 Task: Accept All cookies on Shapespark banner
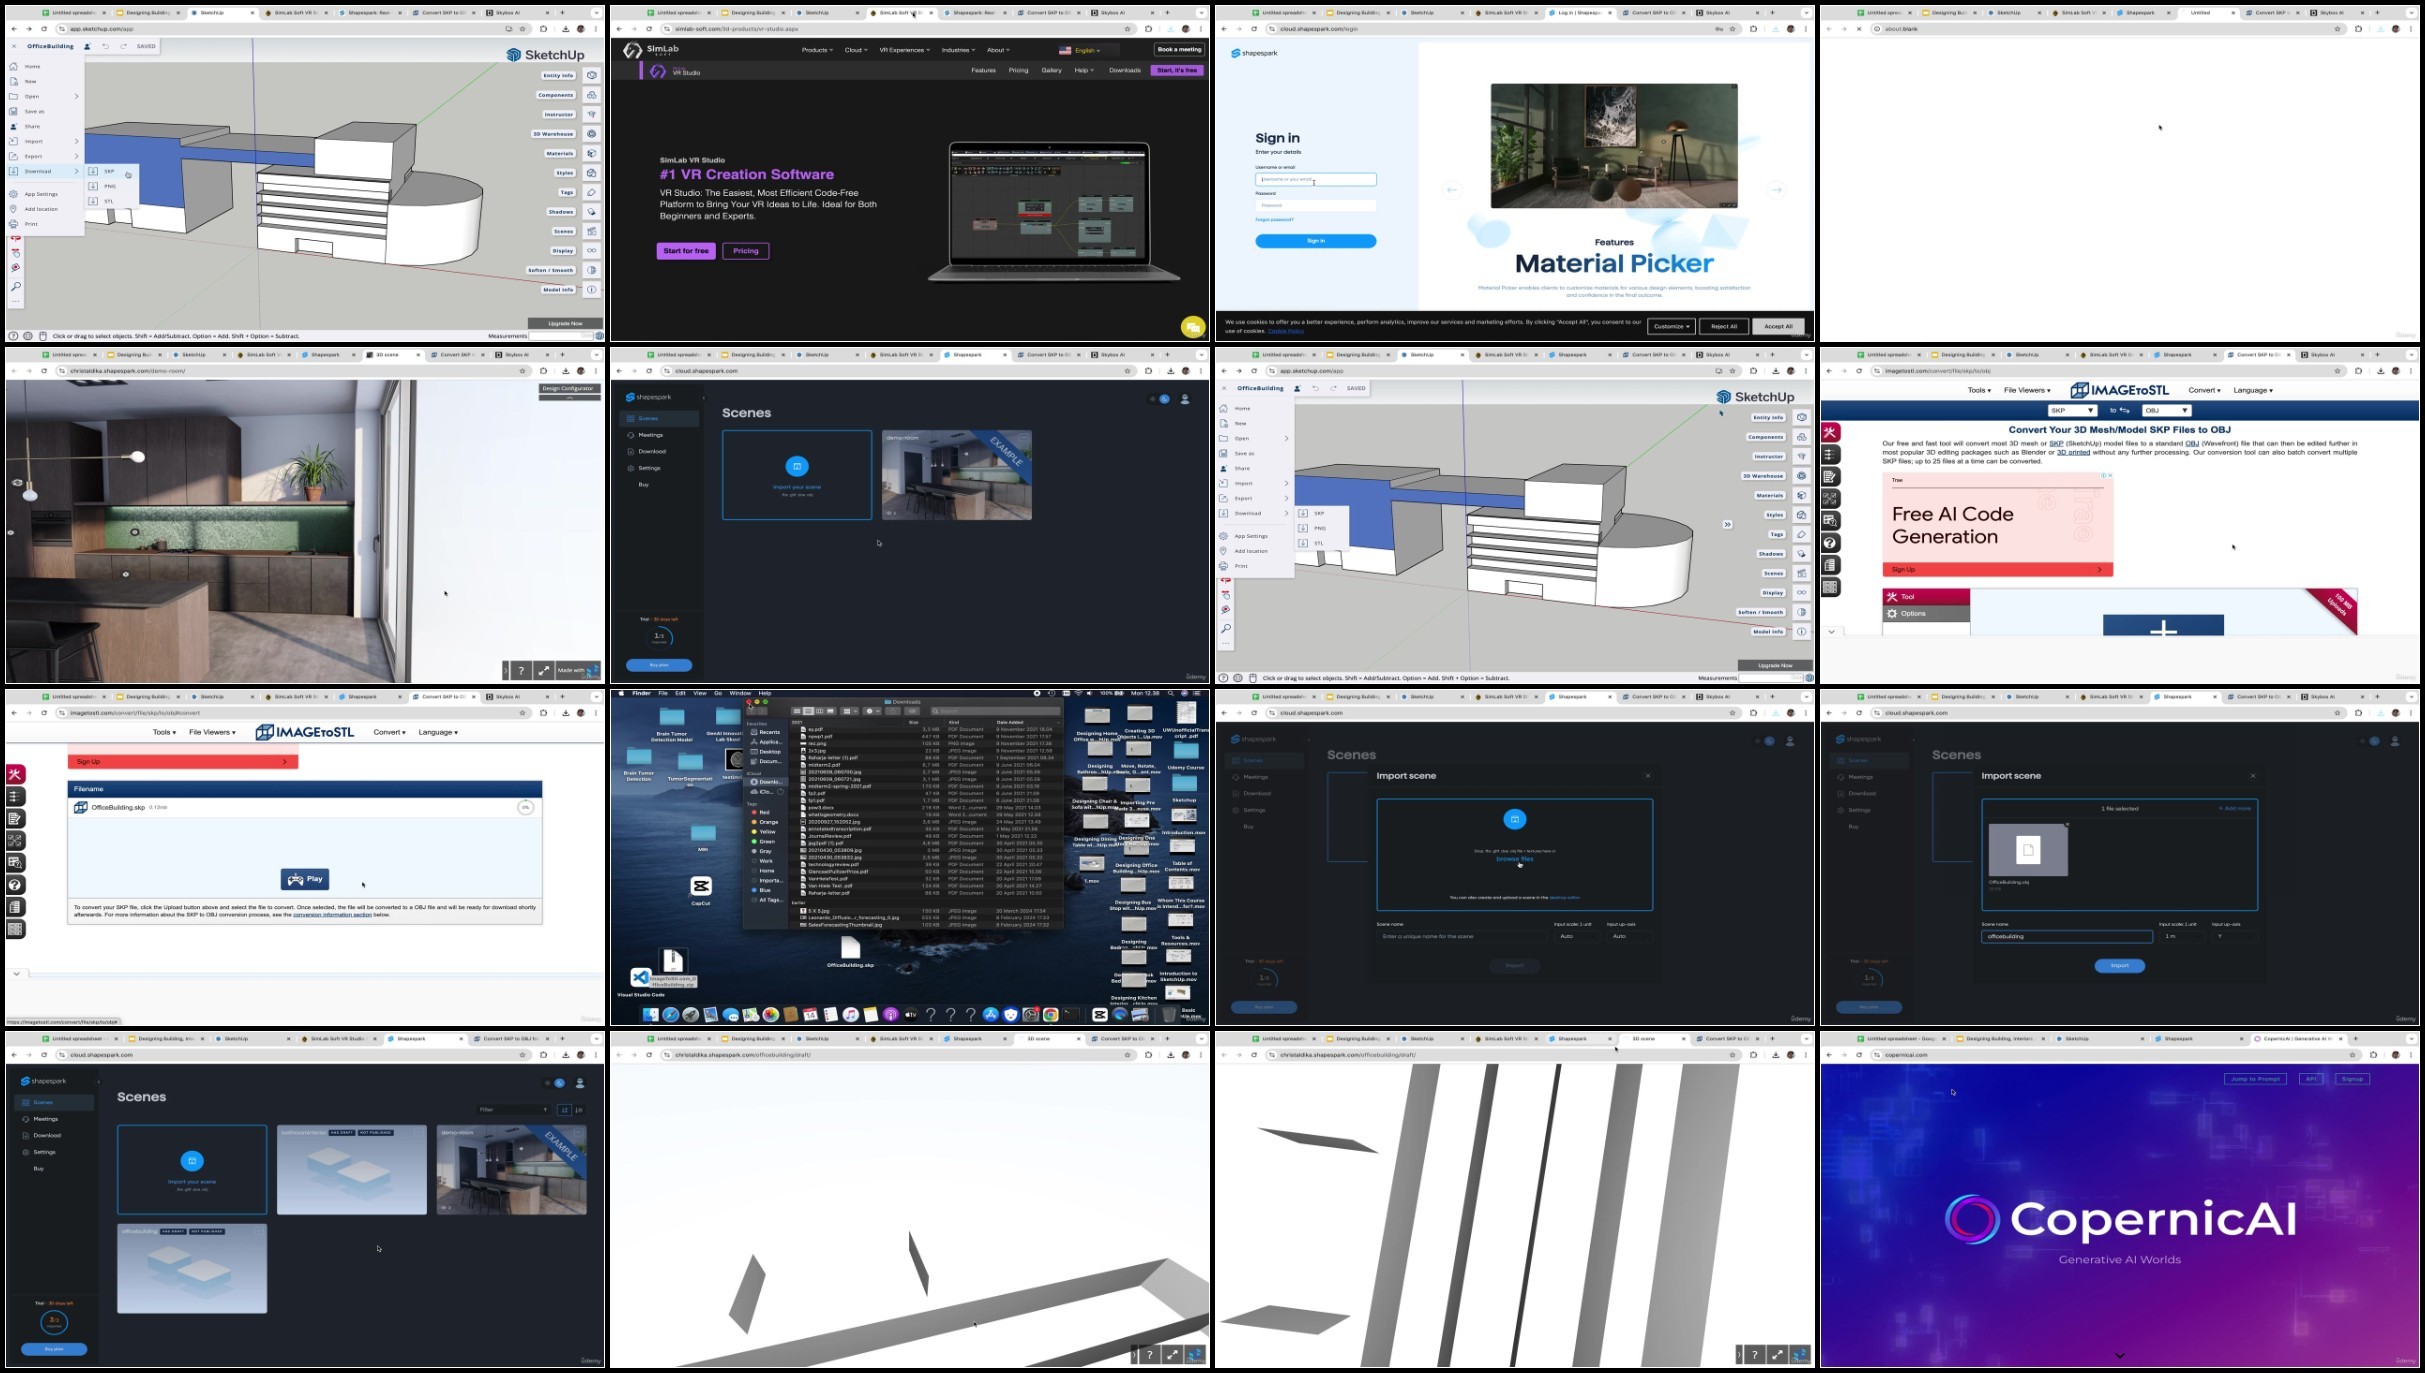(x=1778, y=326)
